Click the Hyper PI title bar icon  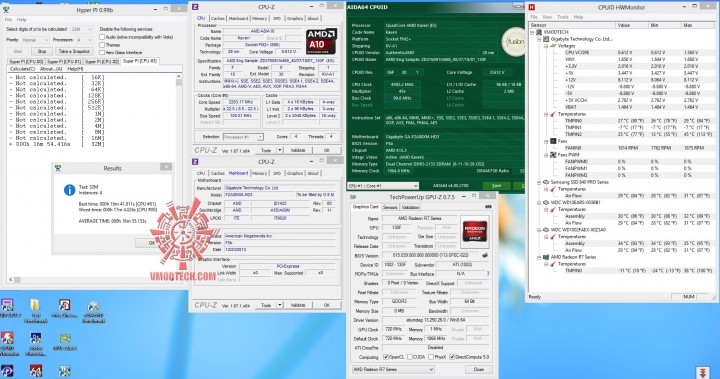[6, 9]
